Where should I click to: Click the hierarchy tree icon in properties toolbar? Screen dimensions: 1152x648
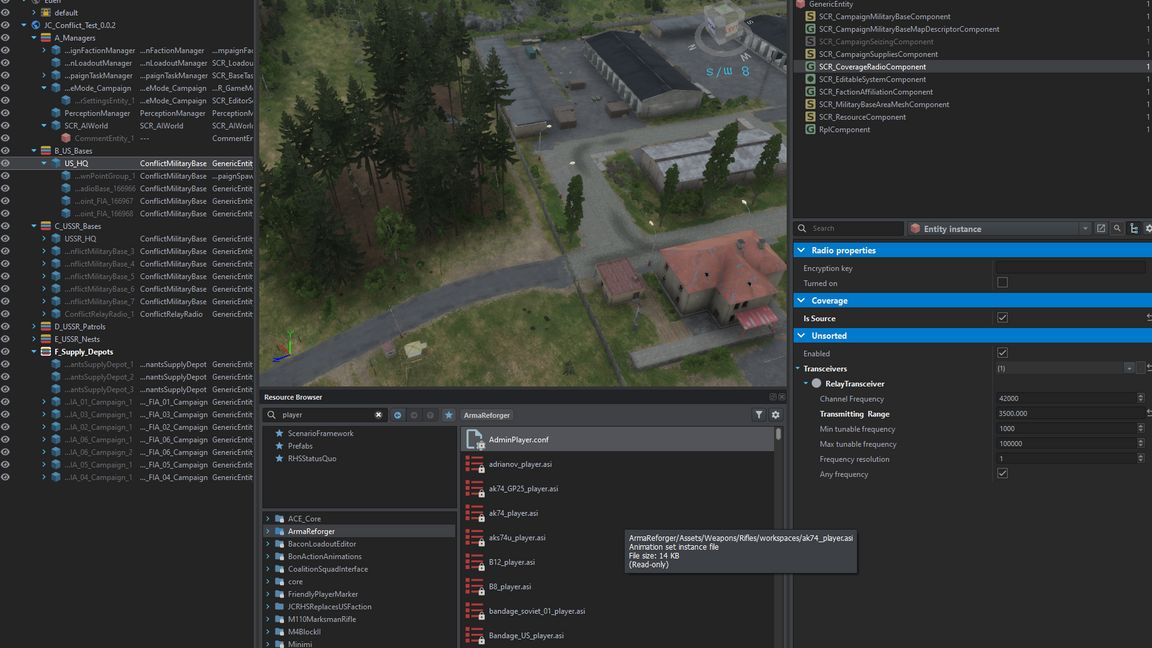pos(1133,229)
